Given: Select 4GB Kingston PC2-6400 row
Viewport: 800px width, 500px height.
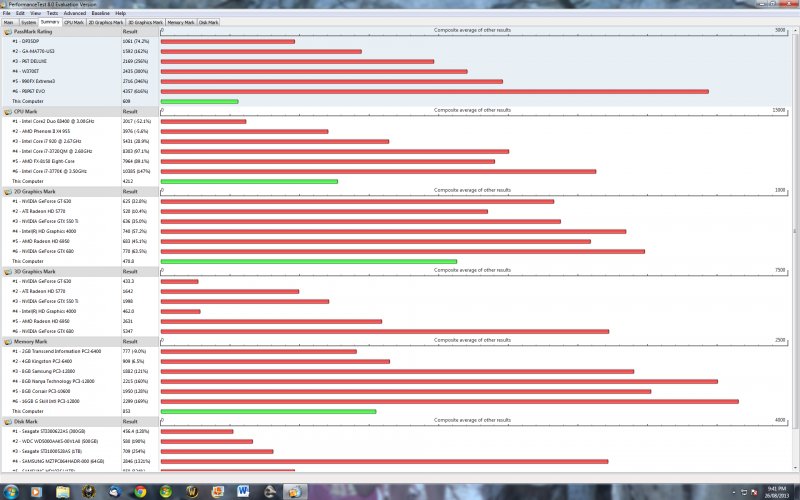Looking at the screenshot, I should (x=42, y=361).
